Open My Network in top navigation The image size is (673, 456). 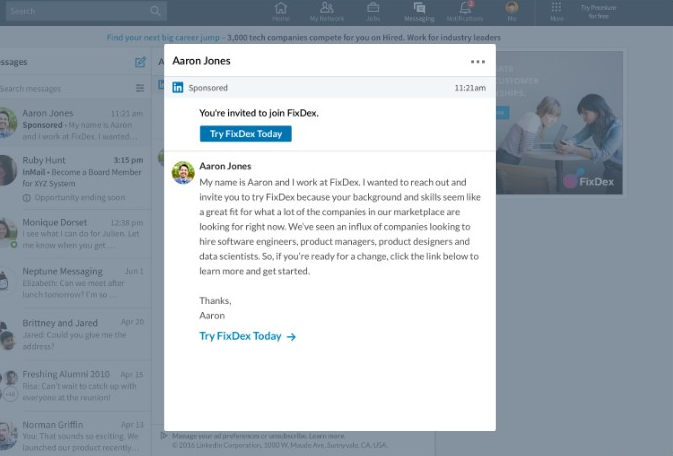[x=327, y=12]
